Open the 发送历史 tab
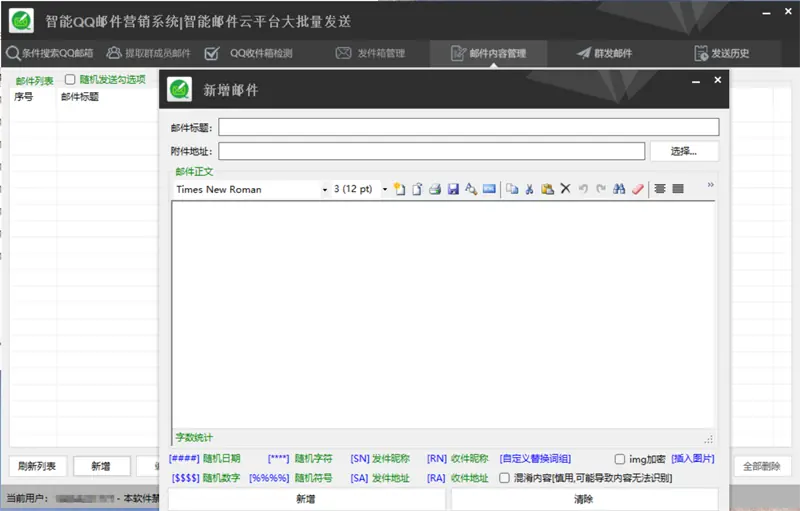This screenshot has height=511, width=800. [x=721, y=53]
